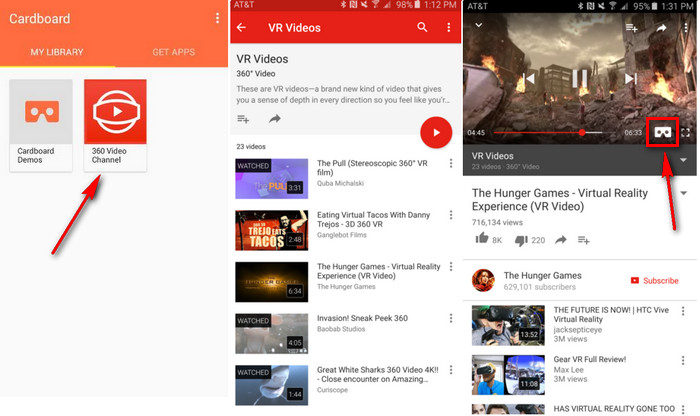This screenshot has width=700, height=416.
Task: Go back from the VR Videos playlist
Action: 242,28
